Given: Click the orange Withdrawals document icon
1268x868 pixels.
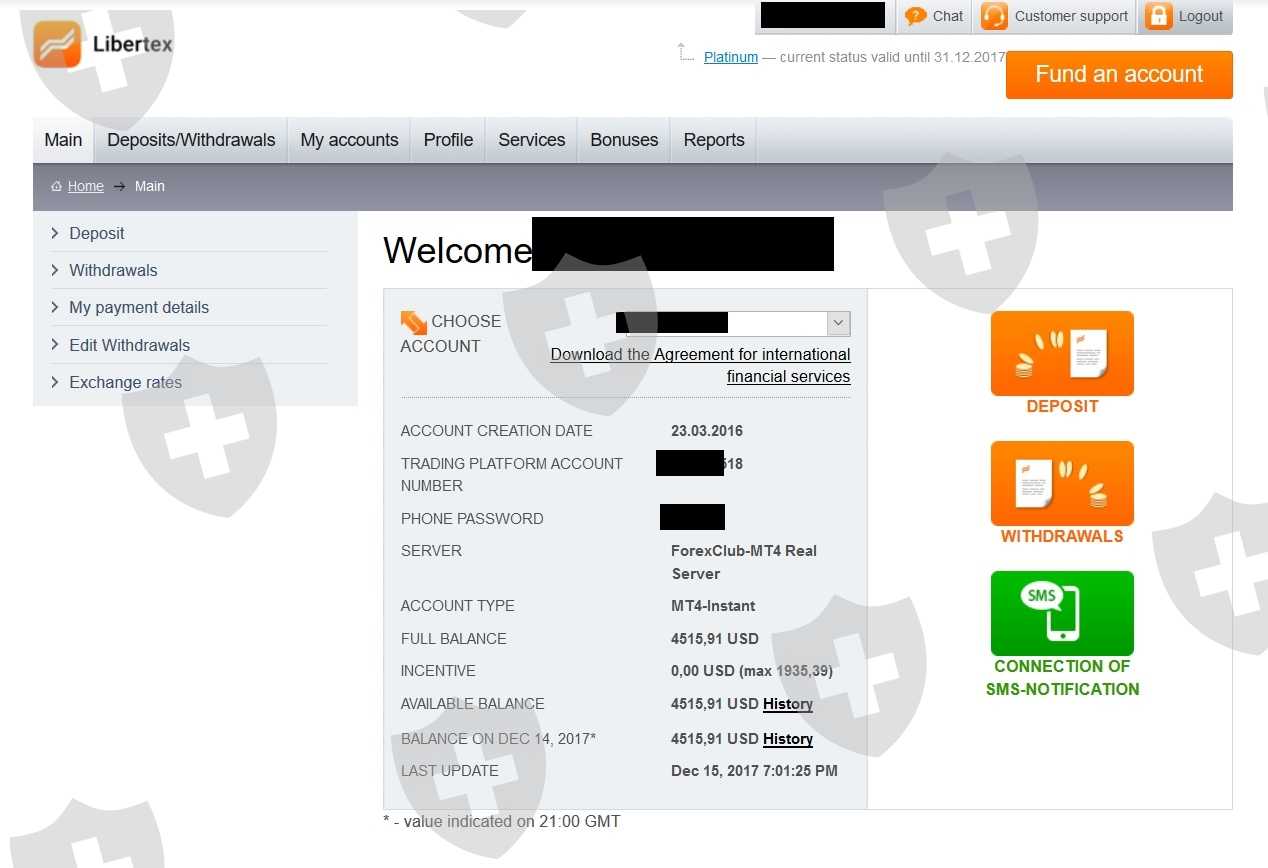Looking at the screenshot, I should point(1062,483).
